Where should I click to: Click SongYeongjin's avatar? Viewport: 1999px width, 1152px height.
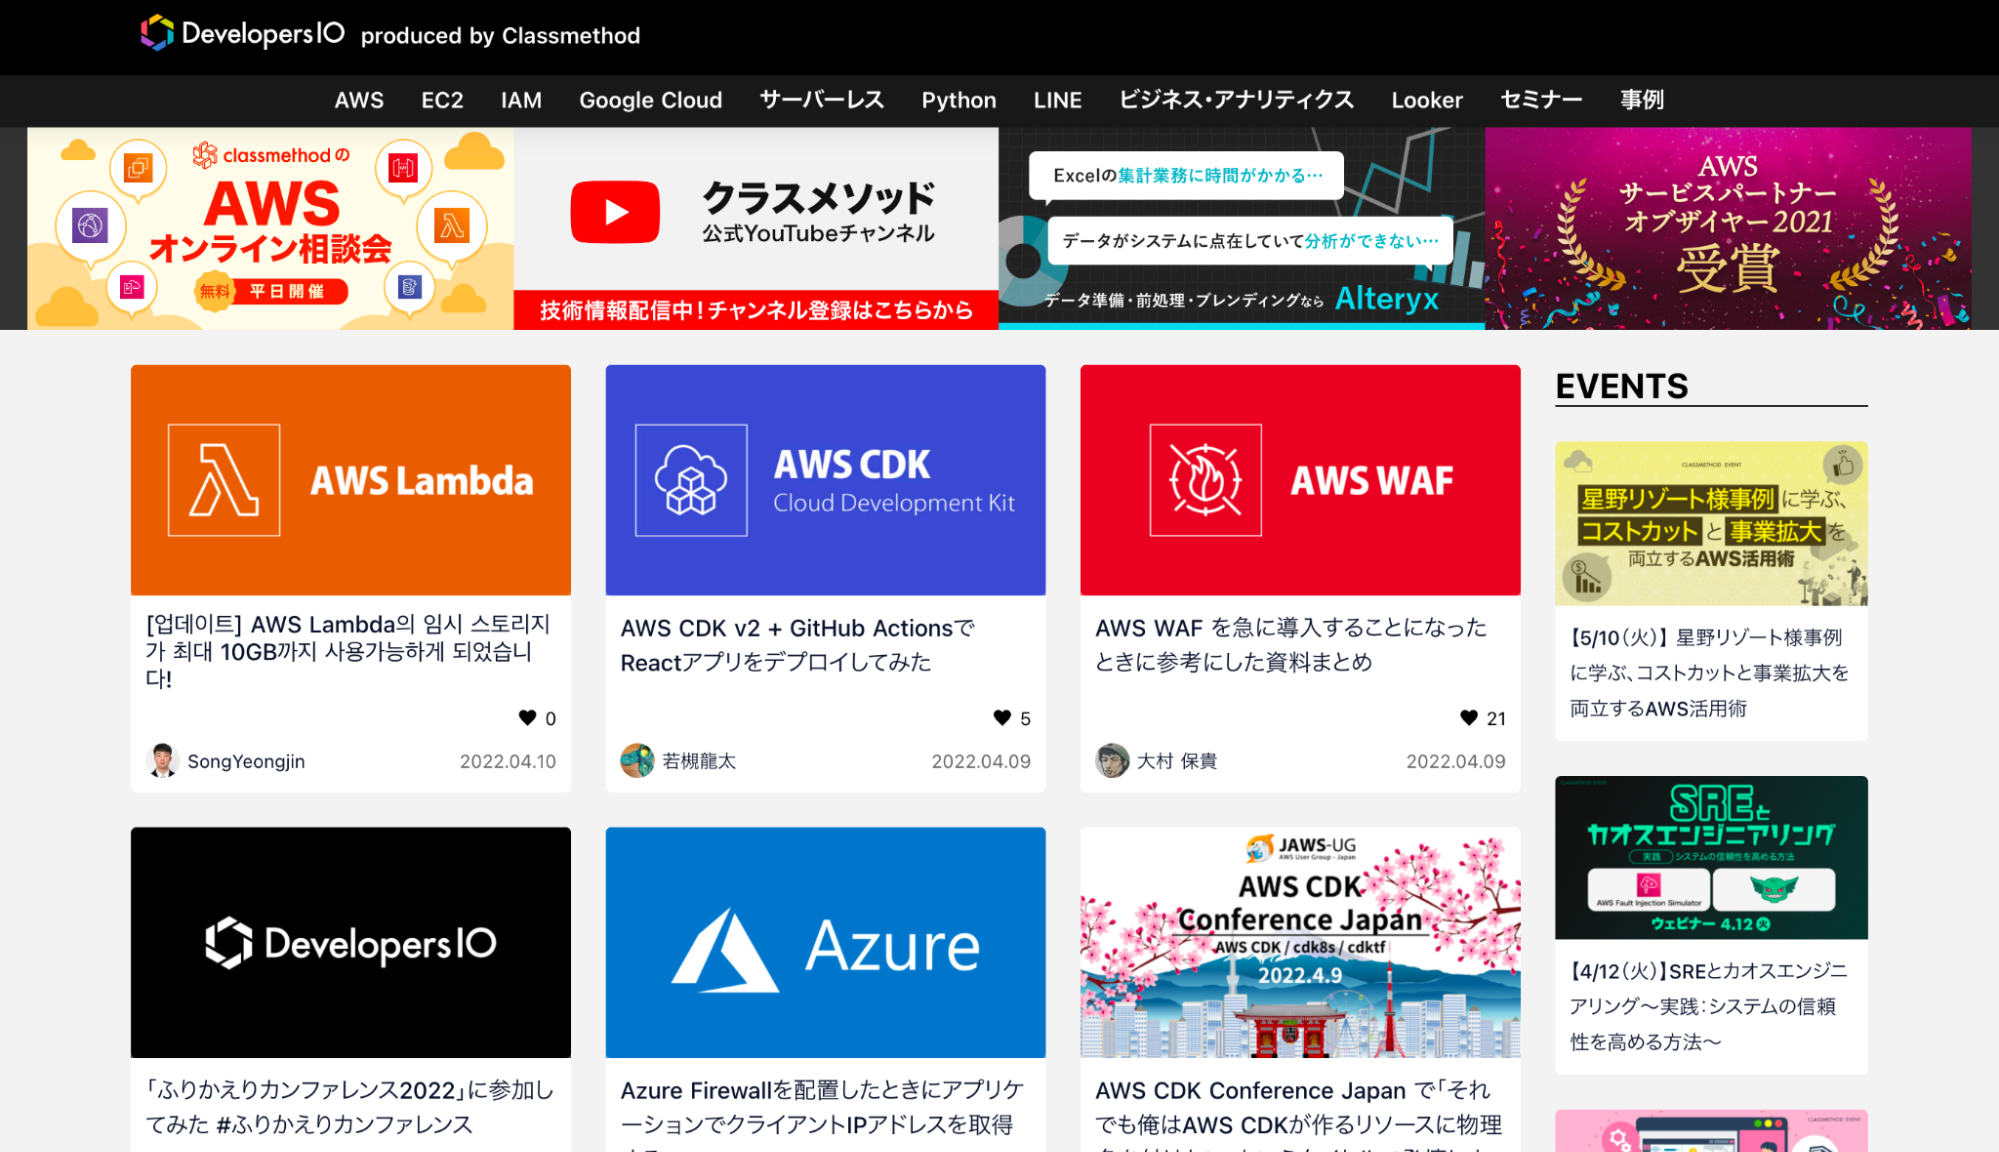click(x=162, y=761)
